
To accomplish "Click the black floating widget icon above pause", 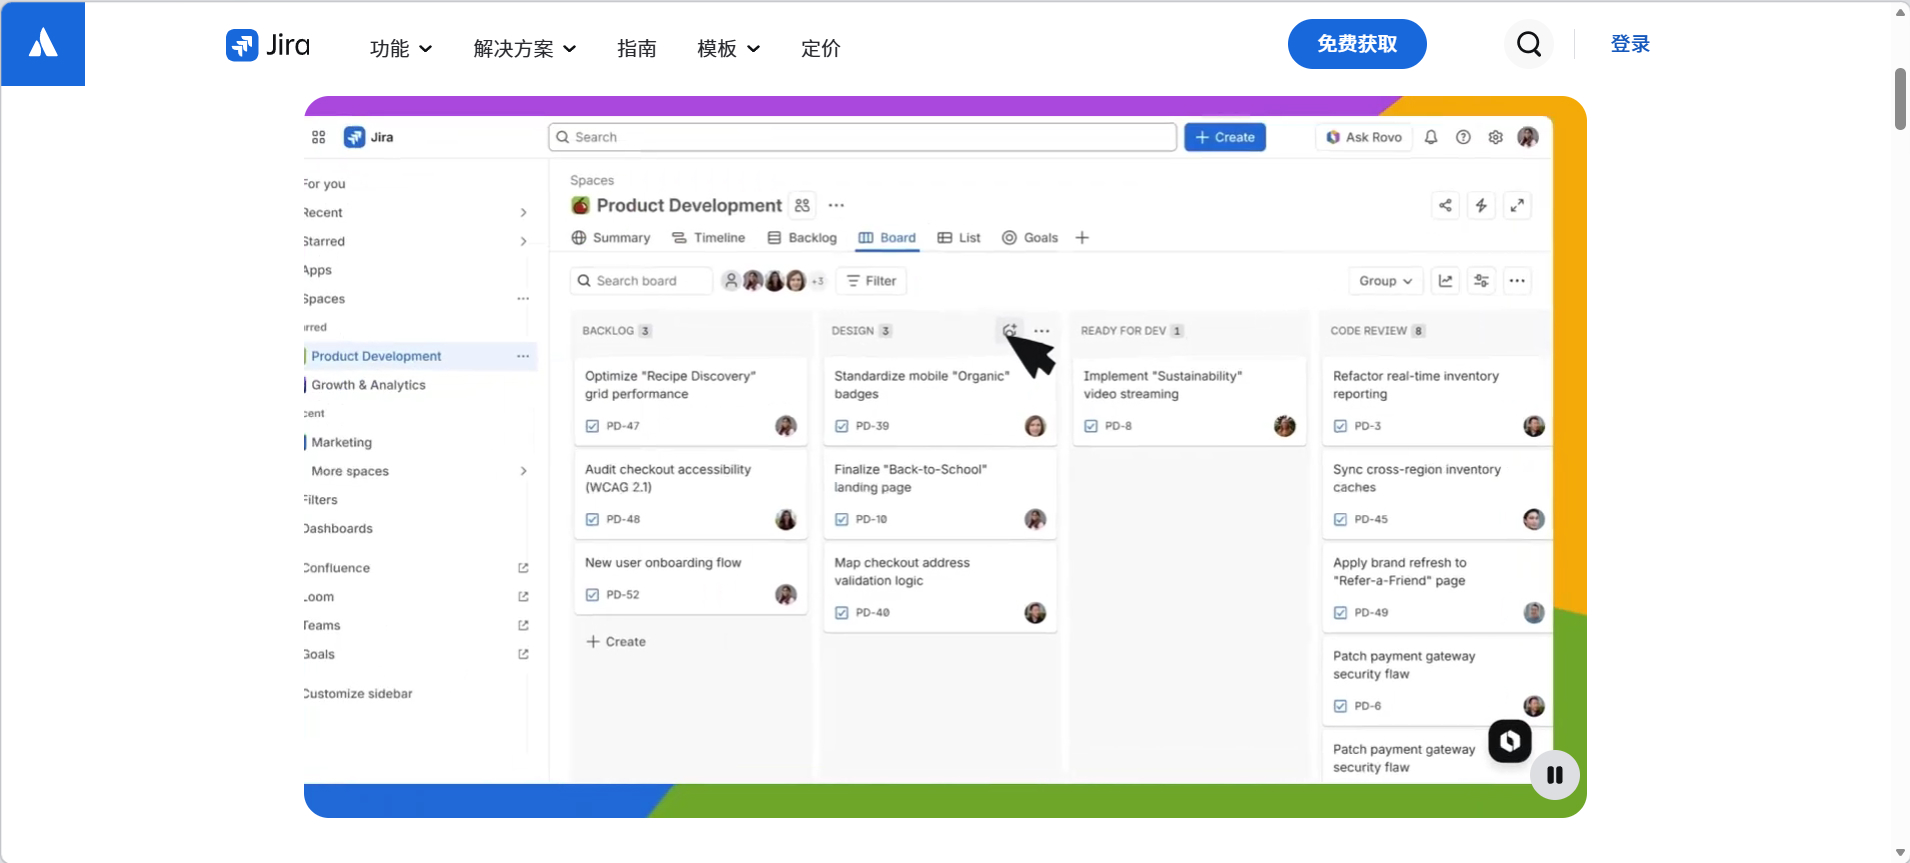I will pos(1510,741).
